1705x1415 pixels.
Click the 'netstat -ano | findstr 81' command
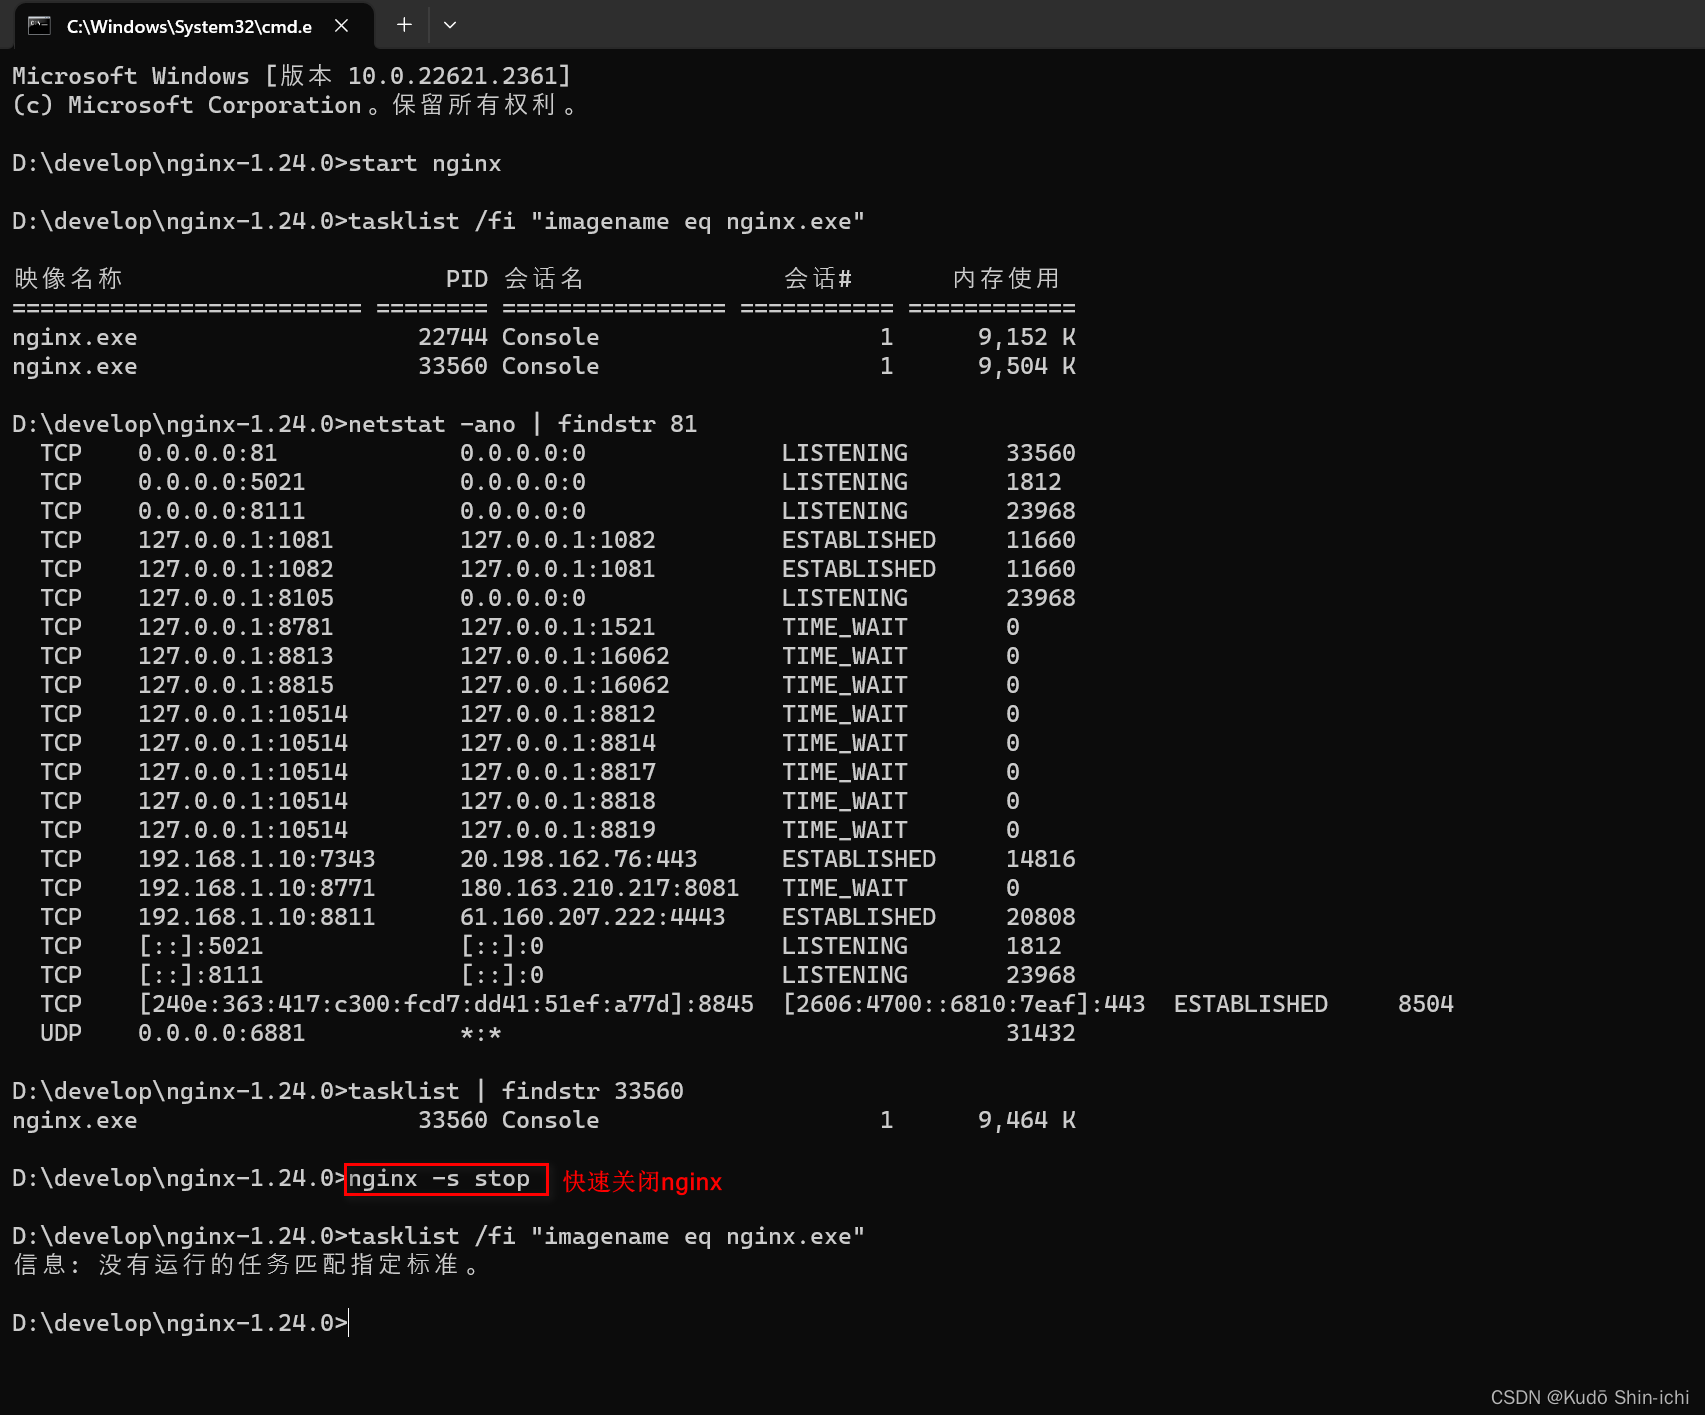point(522,424)
